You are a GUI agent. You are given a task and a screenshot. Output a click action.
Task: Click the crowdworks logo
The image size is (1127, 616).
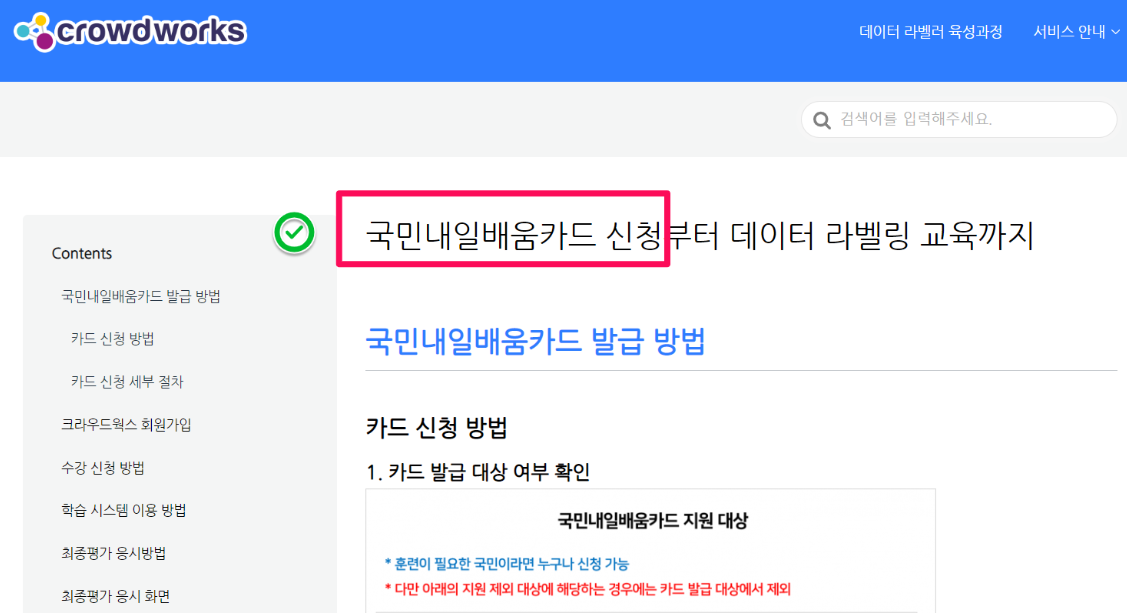[x=130, y=32]
